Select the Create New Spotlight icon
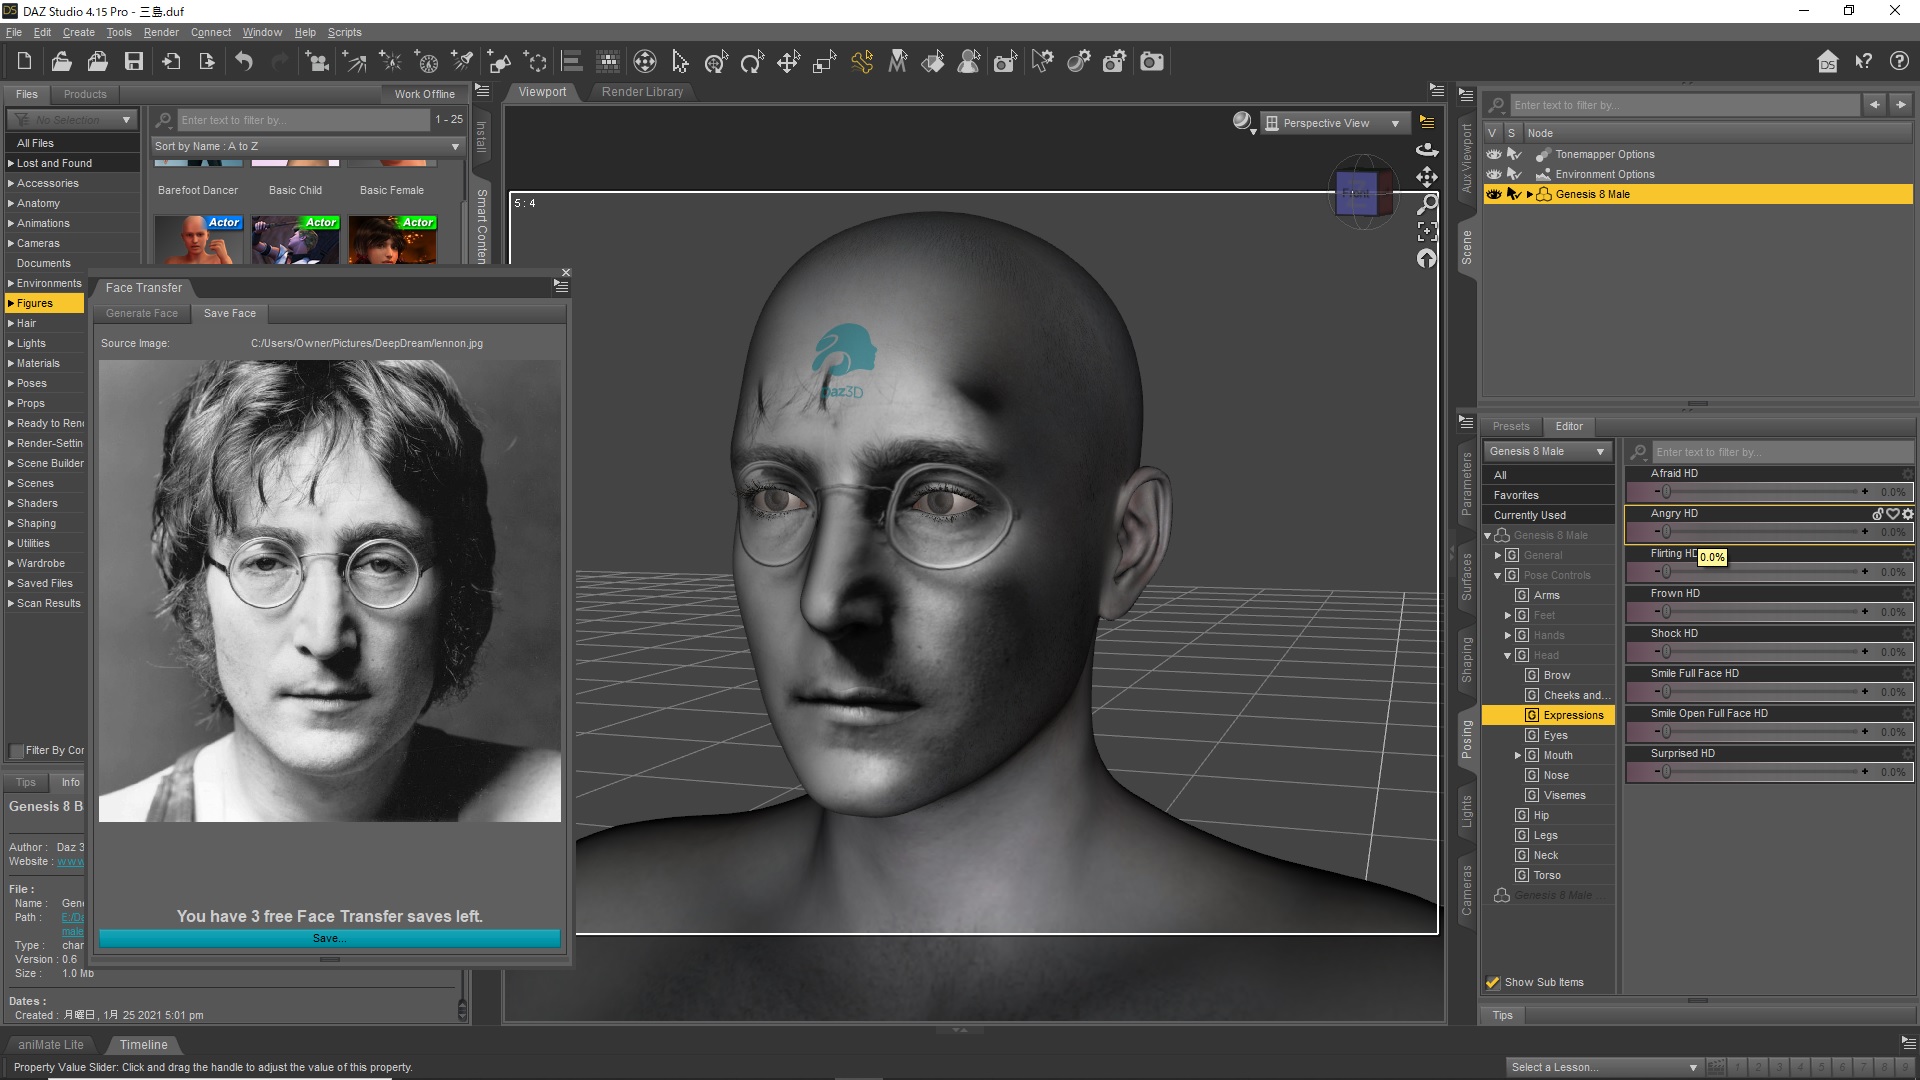The width and height of the screenshot is (1920, 1080). 462,61
